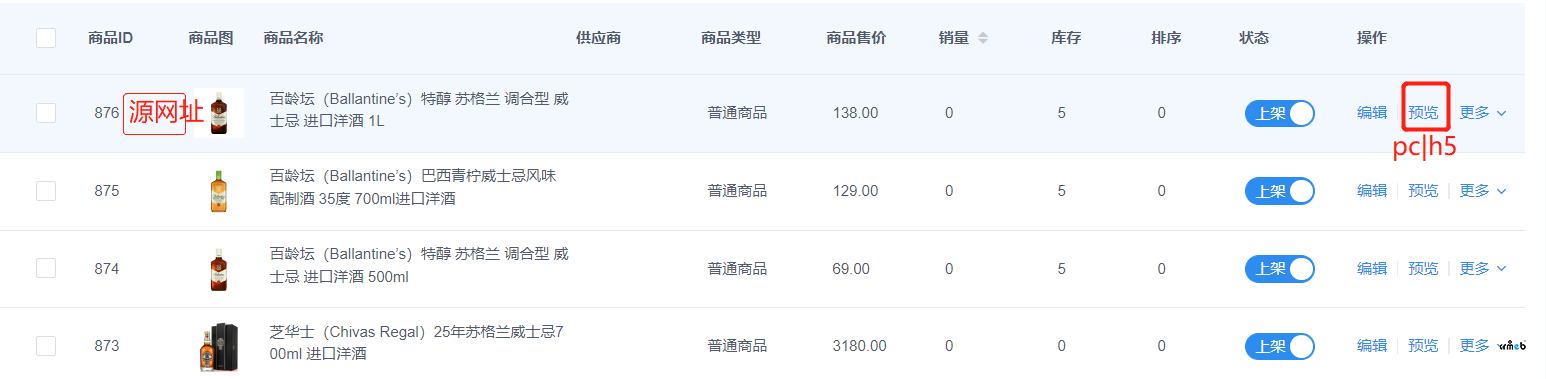This screenshot has height=379, width=1546.
Task: Toggle 上架 switch for product 876
Action: point(1279,113)
